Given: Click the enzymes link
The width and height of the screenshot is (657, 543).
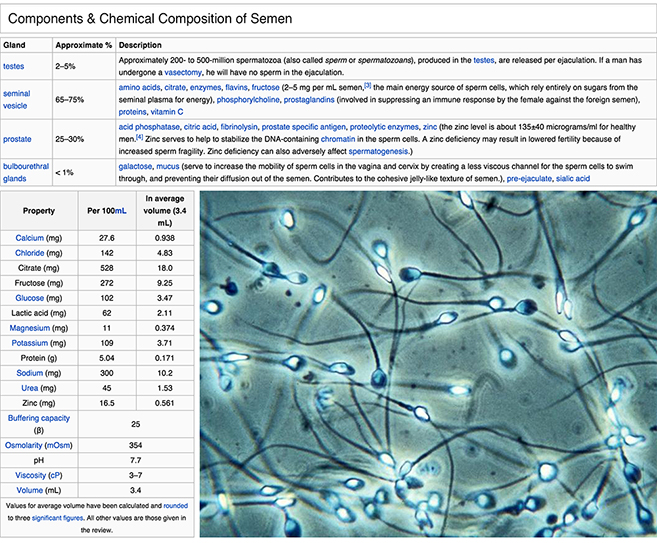Looking at the screenshot, I should tap(205, 88).
